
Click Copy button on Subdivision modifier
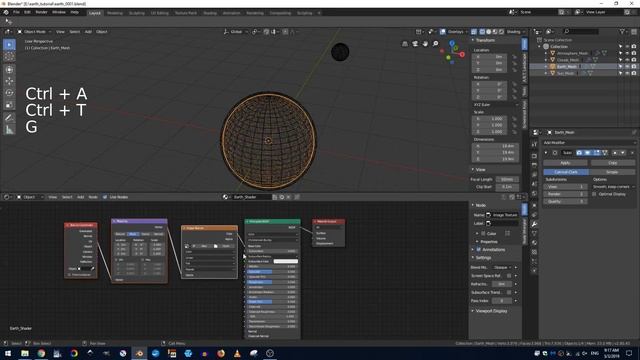pyautogui.click(x=613, y=163)
